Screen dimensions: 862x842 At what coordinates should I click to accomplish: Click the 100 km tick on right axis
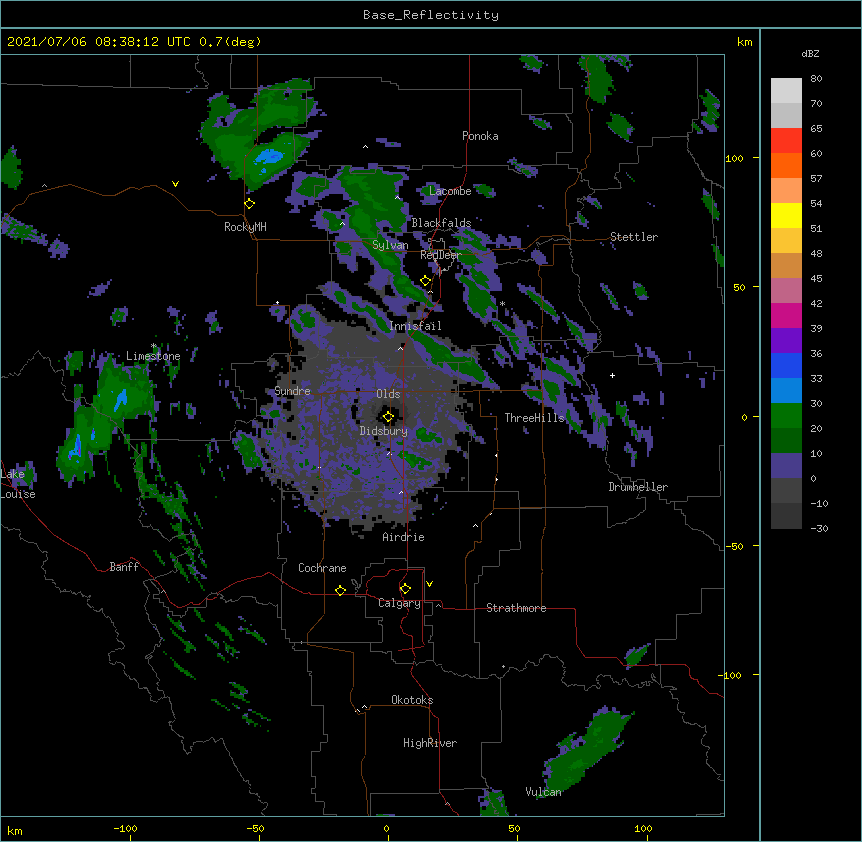(x=734, y=158)
